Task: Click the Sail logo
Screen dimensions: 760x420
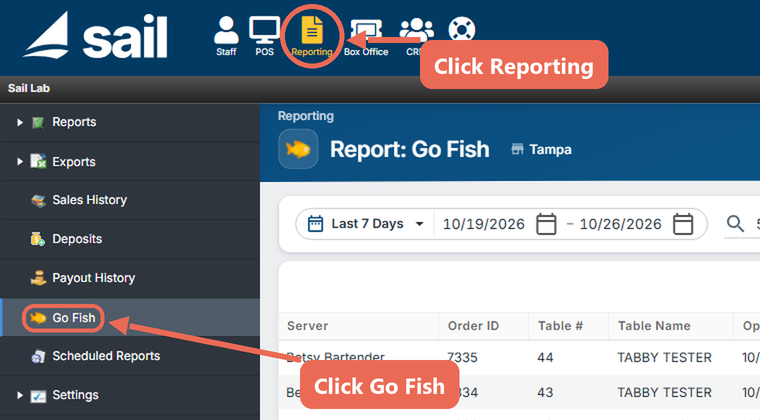Action: [x=95, y=35]
